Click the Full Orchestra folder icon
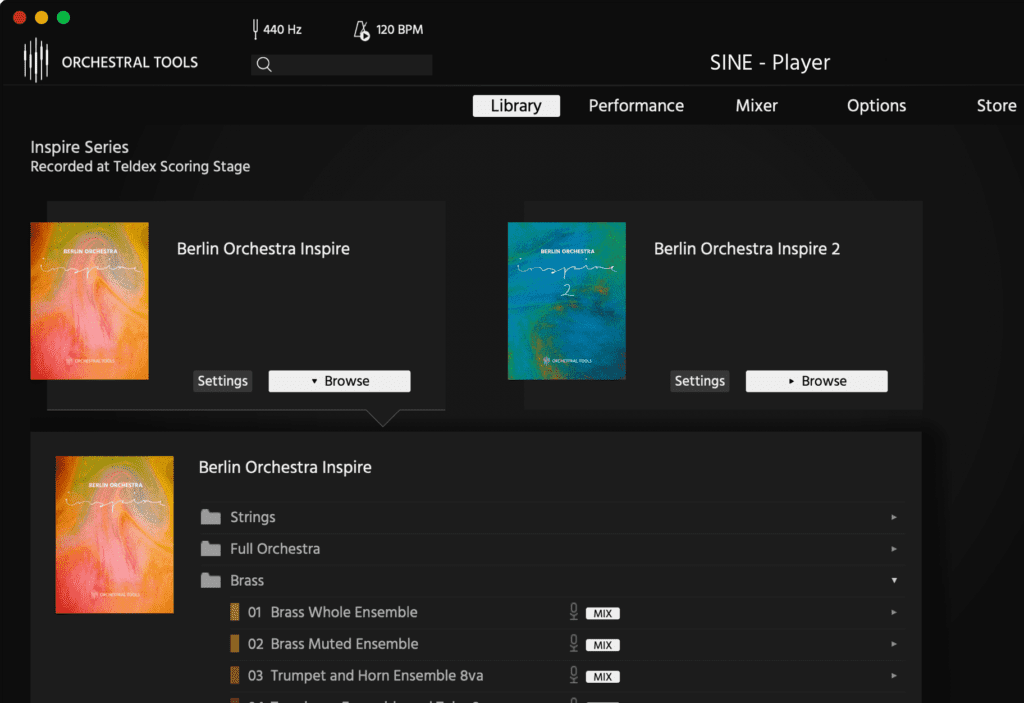Screen dimensions: 1024x703 tap(210, 548)
